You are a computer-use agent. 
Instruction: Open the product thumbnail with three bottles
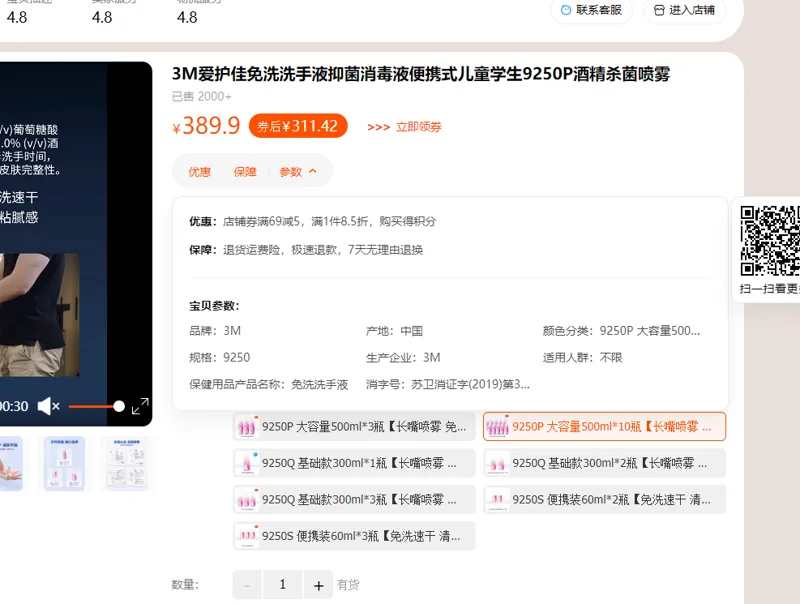64,463
